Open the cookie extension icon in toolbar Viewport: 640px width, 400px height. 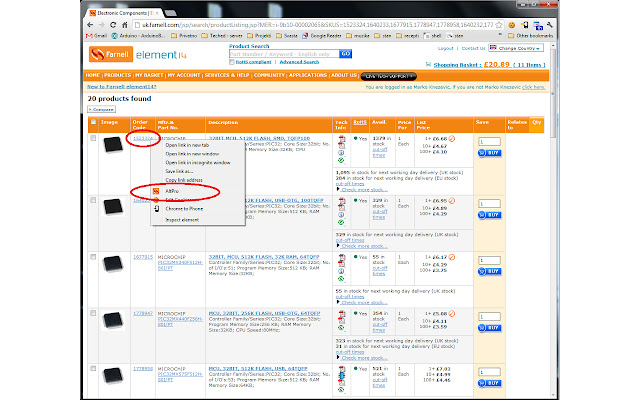pyautogui.click(x=512, y=25)
